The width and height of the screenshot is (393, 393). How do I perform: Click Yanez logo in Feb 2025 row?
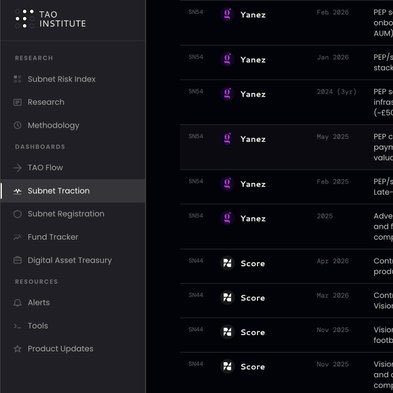(x=227, y=184)
